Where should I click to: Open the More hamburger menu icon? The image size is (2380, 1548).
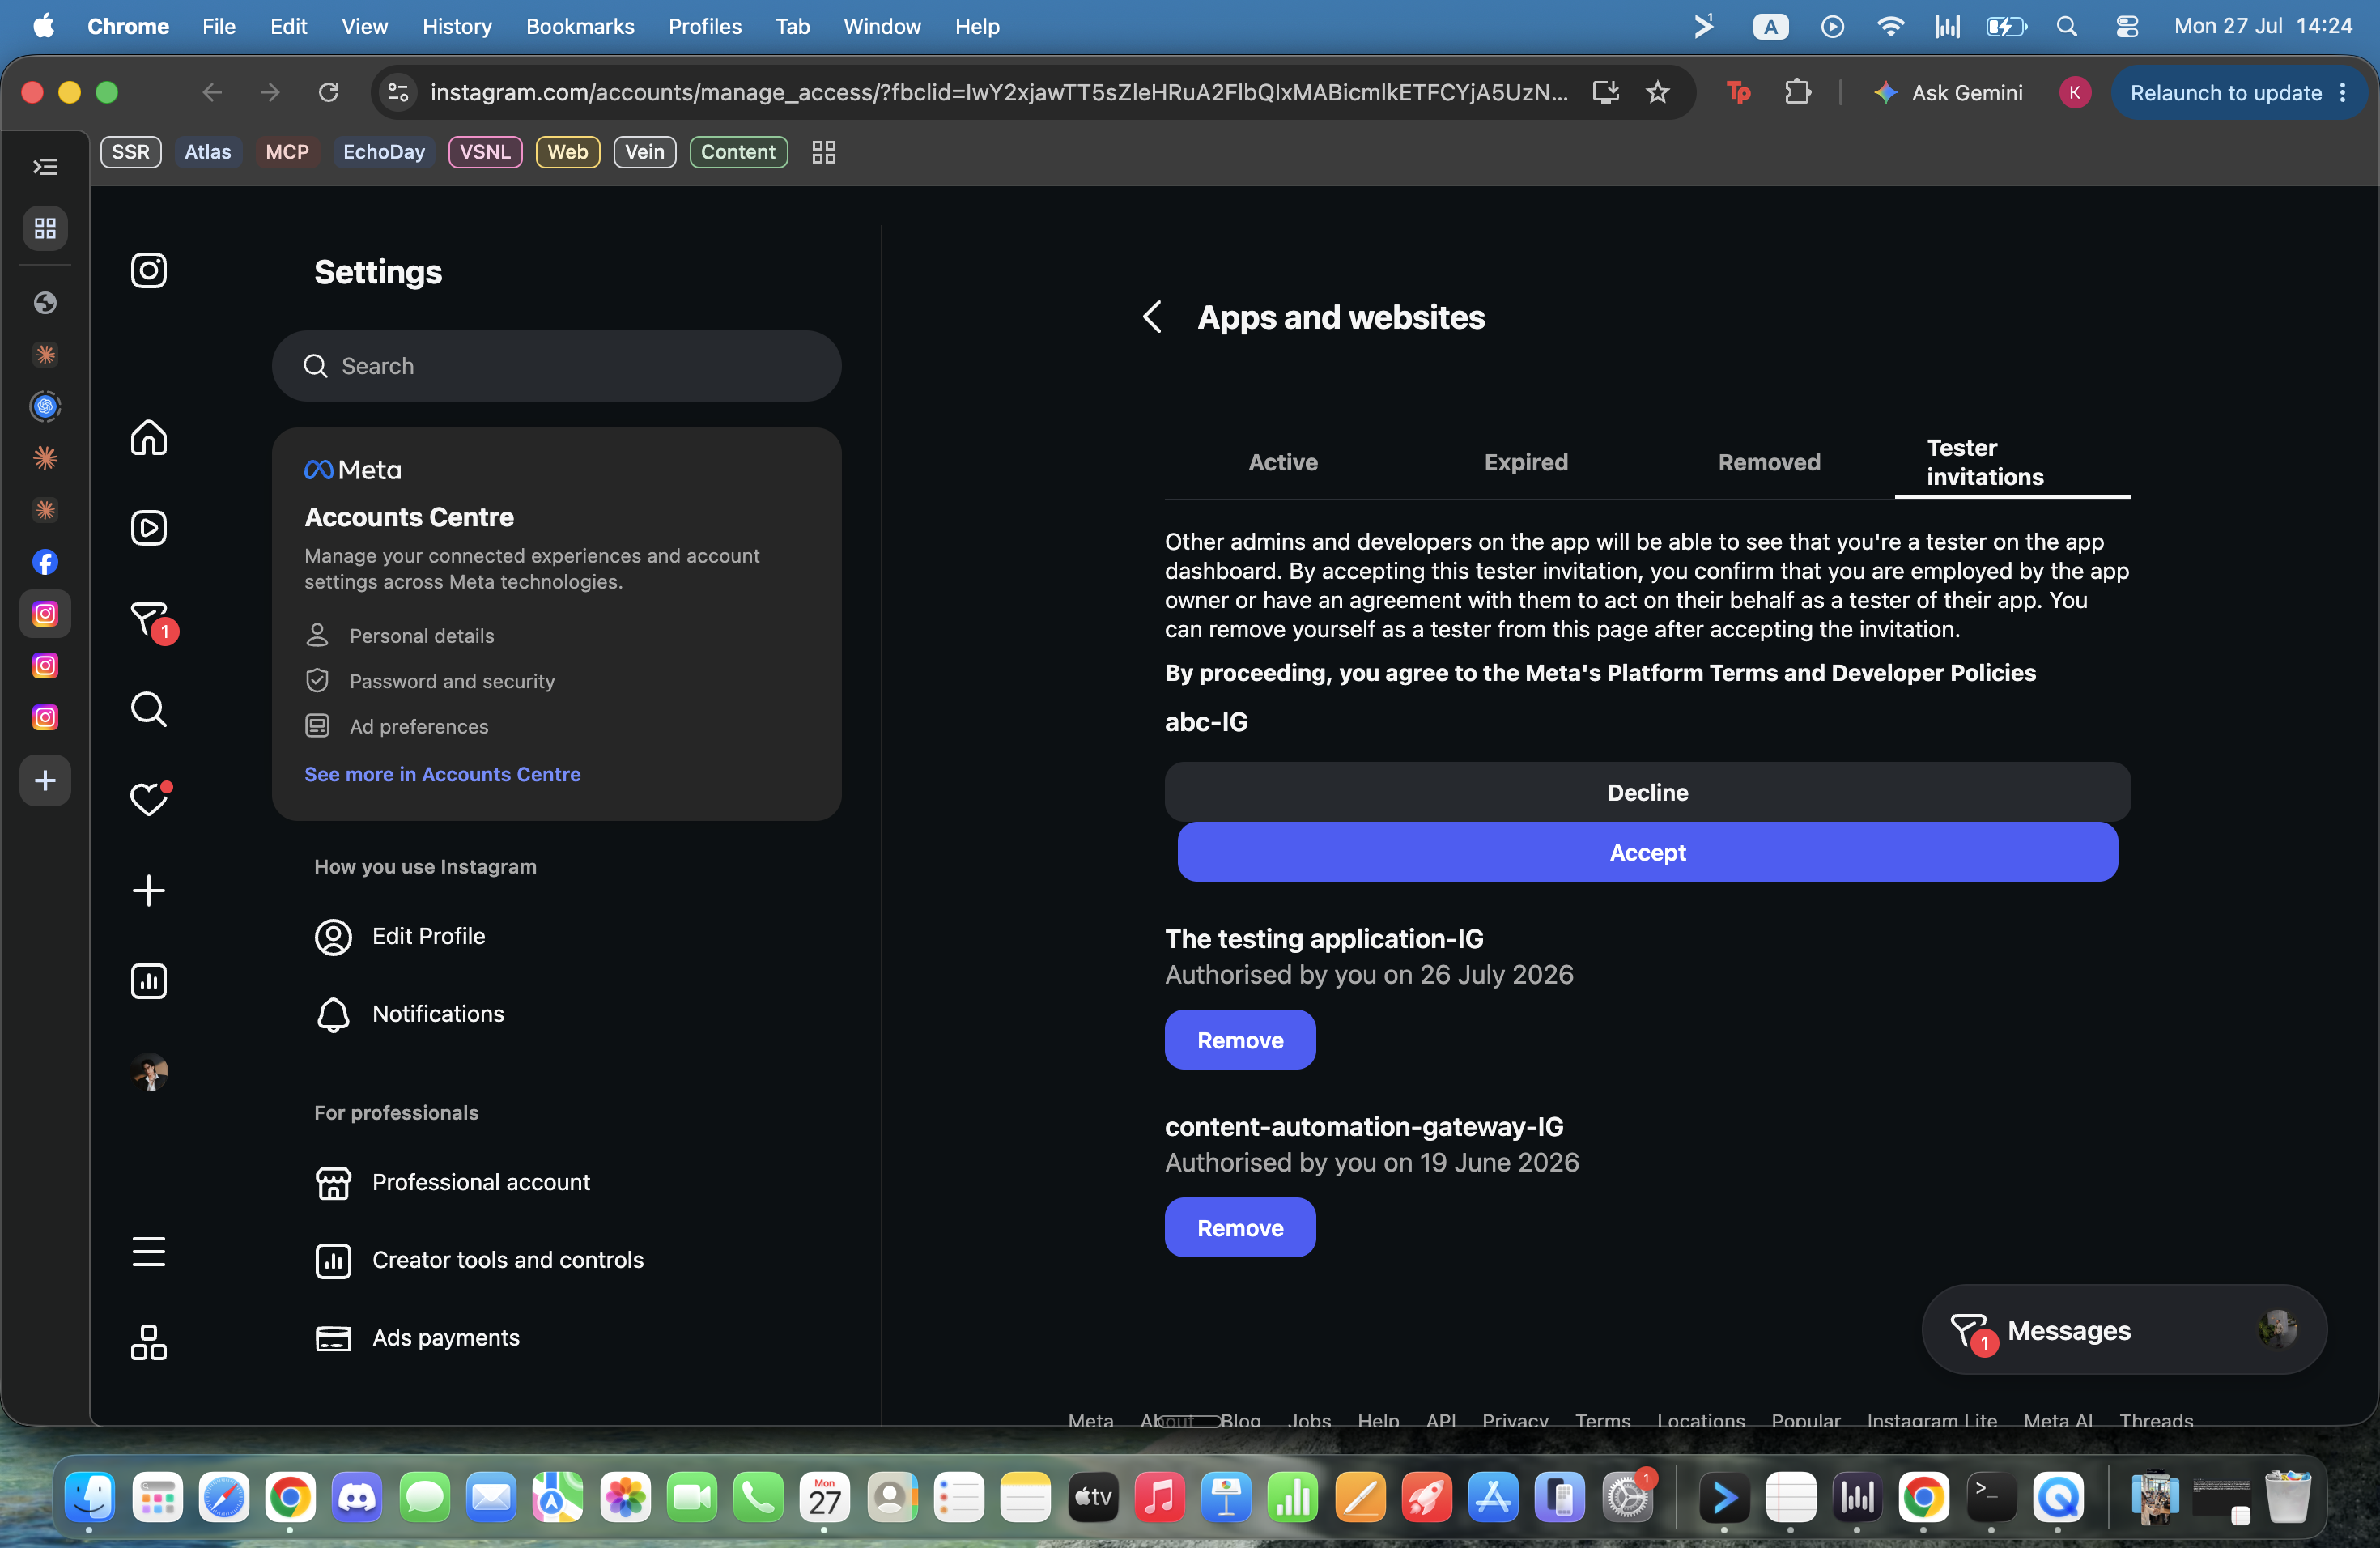149,1251
